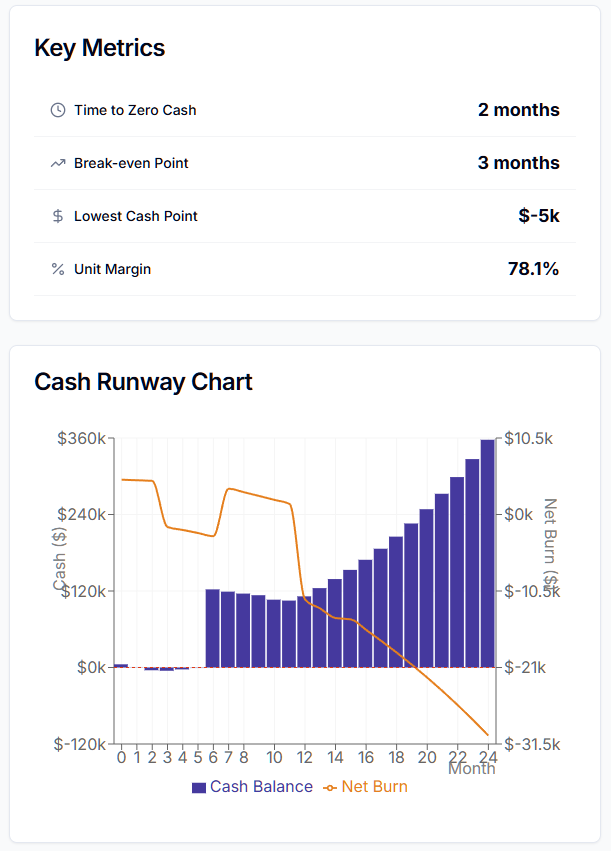Click the 2 months Time to Zero Cash value
The image size is (611, 851).
(x=518, y=110)
